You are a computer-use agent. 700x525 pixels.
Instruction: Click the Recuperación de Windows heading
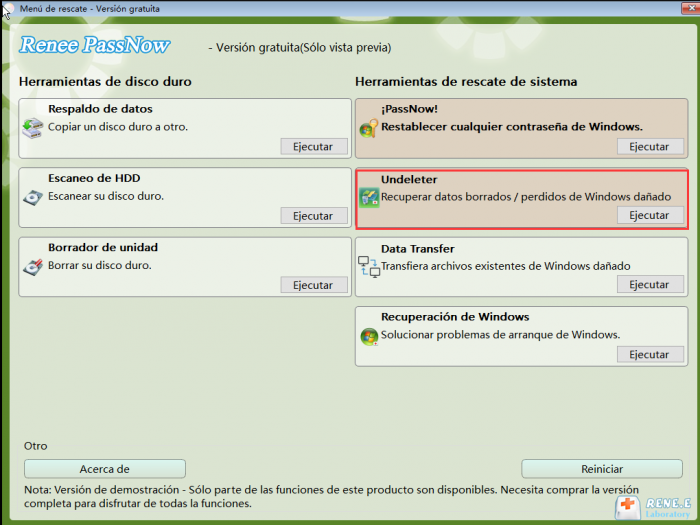[x=455, y=317]
